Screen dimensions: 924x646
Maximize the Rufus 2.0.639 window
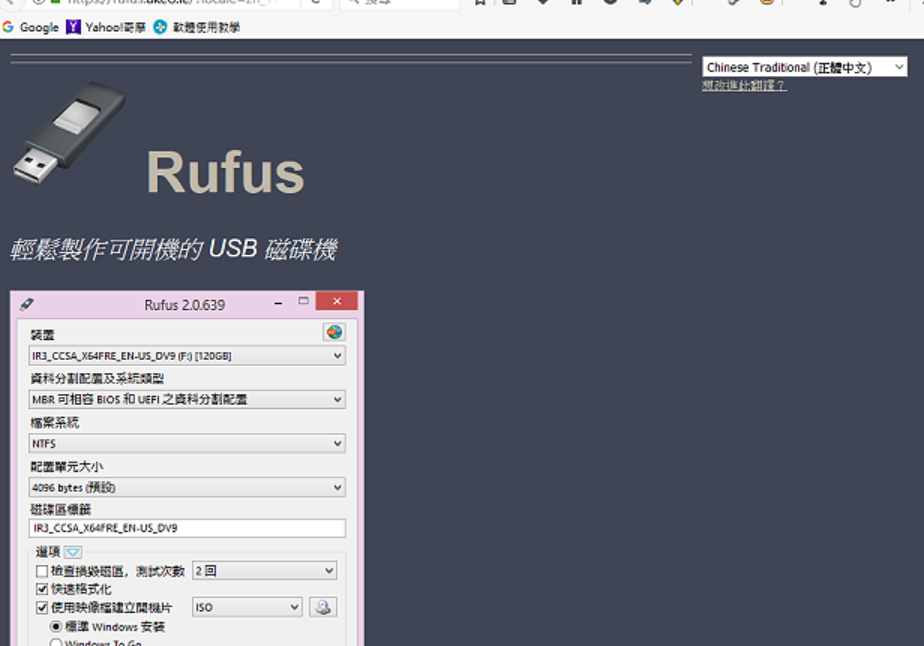click(303, 301)
